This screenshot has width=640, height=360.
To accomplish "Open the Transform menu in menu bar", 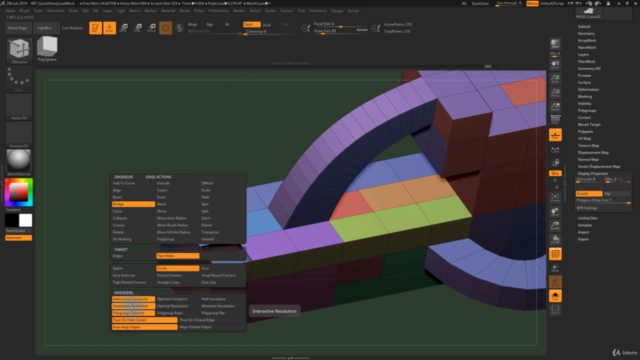I will click(x=318, y=11).
